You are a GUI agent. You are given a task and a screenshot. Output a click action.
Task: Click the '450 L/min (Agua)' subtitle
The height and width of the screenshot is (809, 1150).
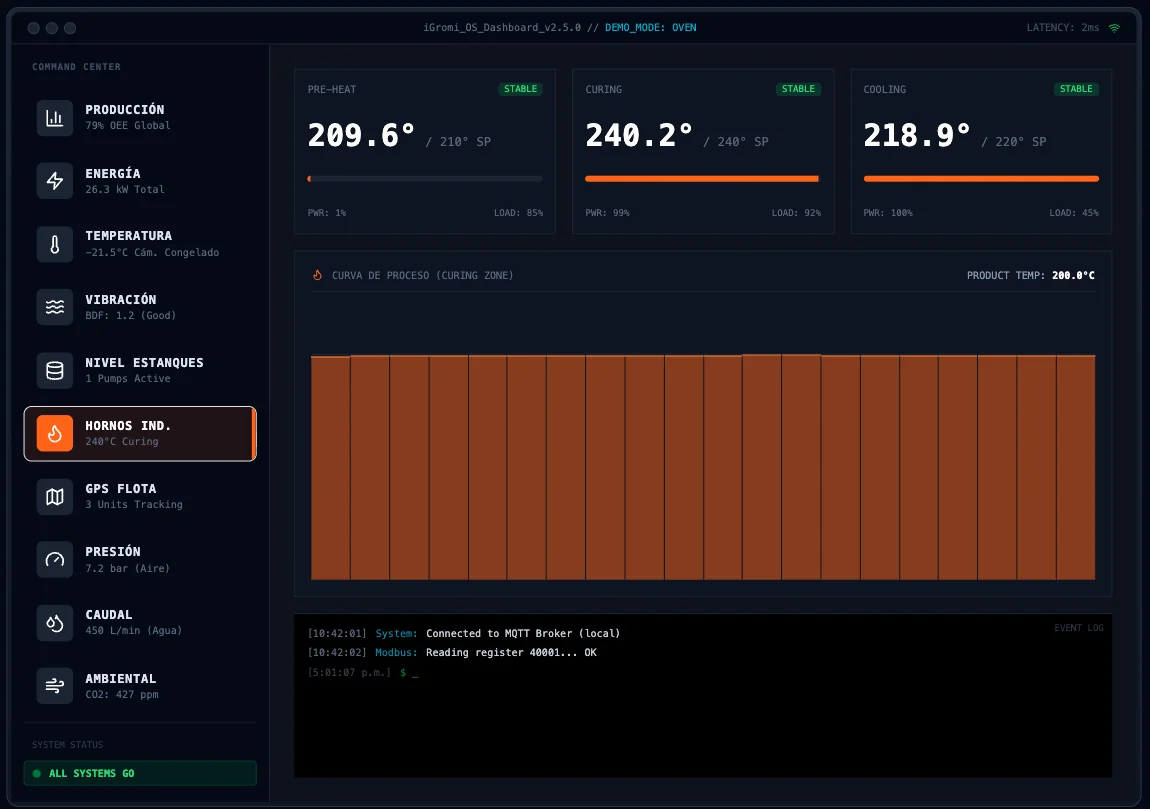coord(133,630)
